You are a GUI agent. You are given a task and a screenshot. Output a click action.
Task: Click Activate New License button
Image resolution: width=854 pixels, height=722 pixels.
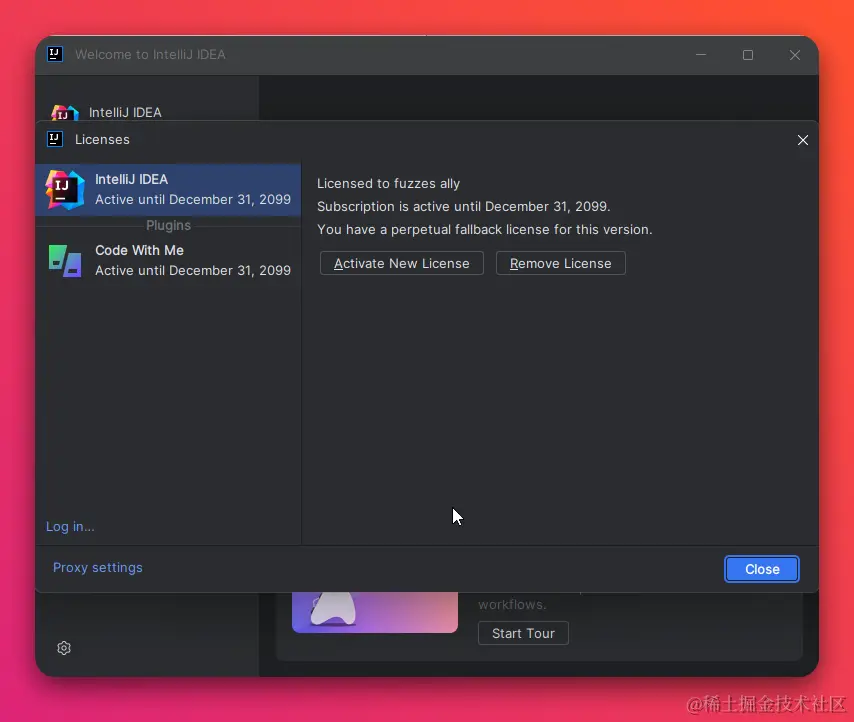click(401, 264)
